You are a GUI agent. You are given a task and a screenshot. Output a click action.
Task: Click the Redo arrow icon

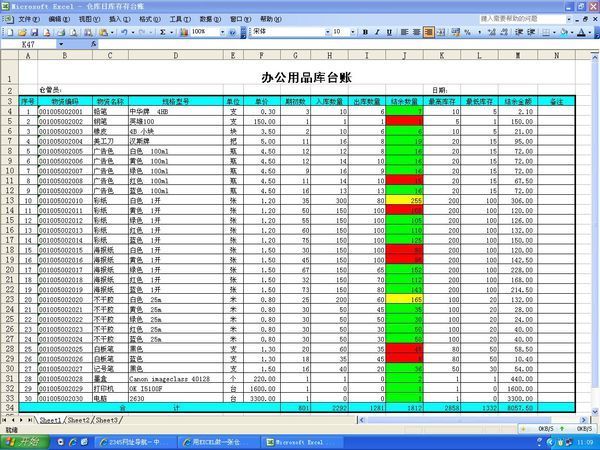tap(142, 32)
